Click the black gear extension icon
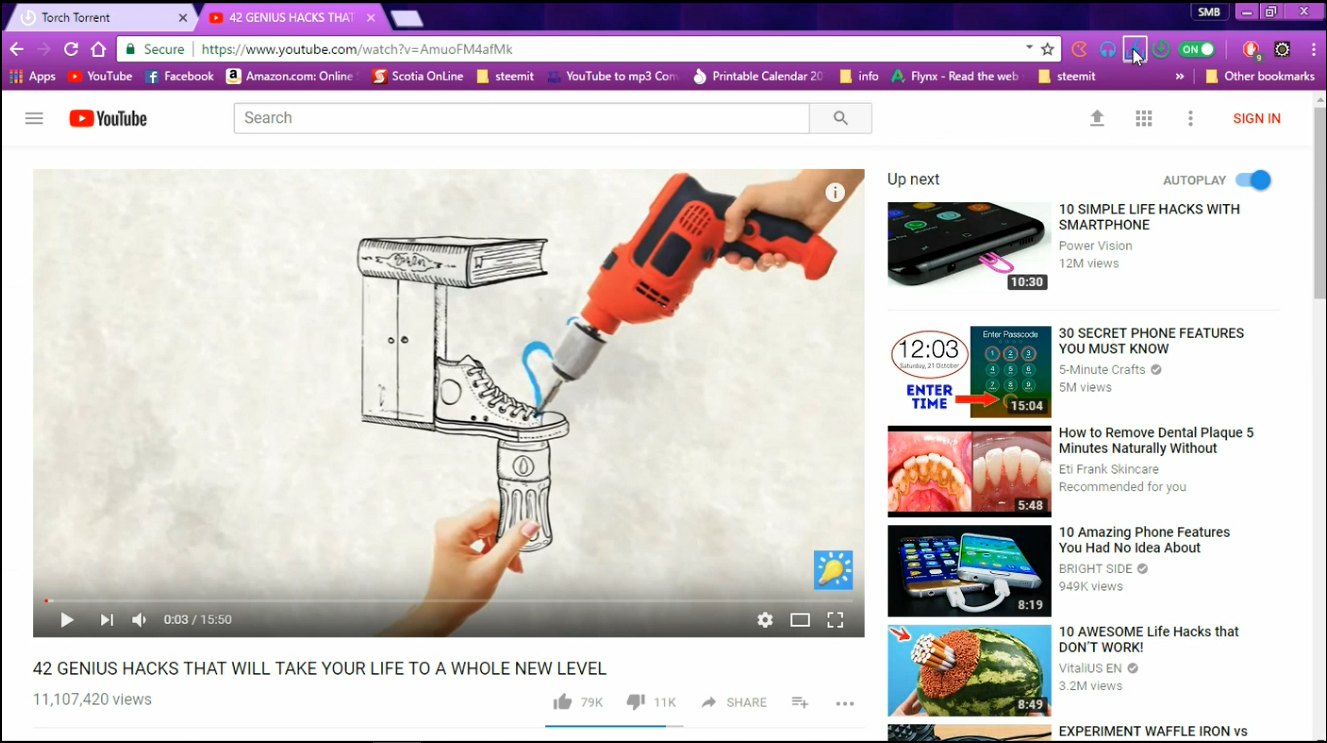 coord(1282,49)
